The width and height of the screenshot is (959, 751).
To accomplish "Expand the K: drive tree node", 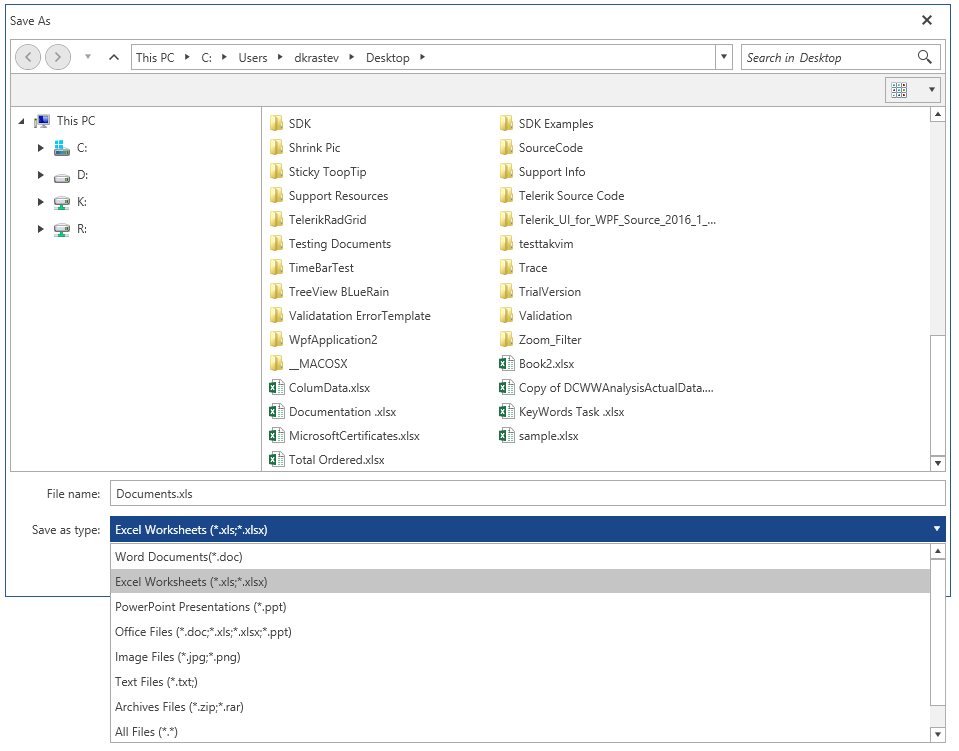I will pos(40,201).
